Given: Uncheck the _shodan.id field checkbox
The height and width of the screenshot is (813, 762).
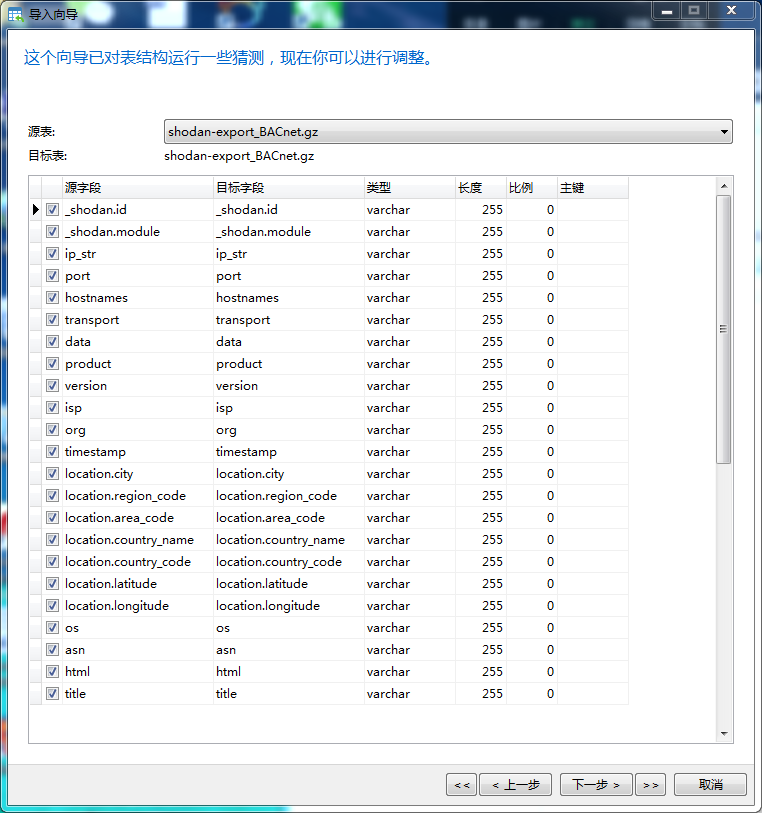Looking at the screenshot, I should click(x=52, y=209).
